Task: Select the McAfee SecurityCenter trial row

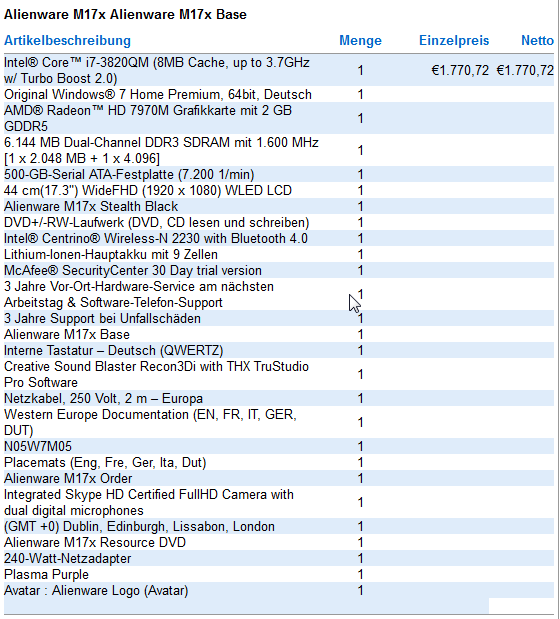Action: [279, 270]
